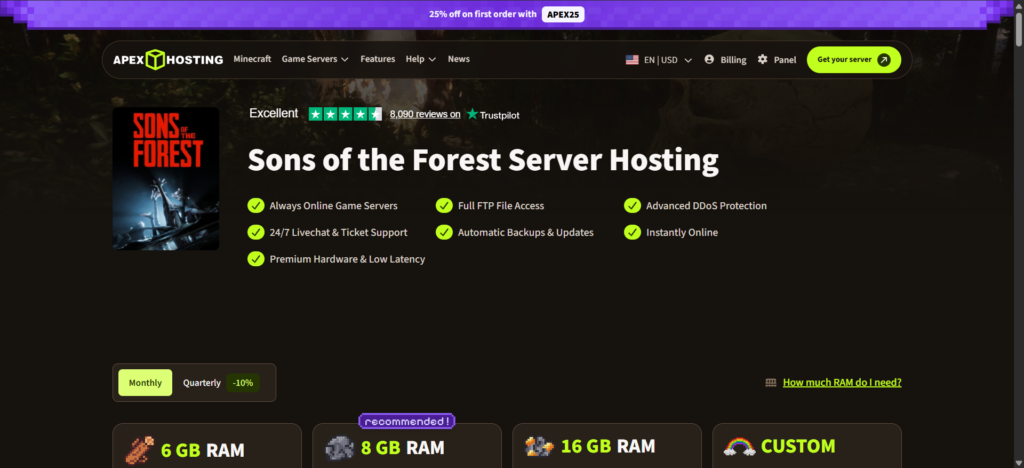This screenshot has height=468, width=1024.
Task: Open the Panel link
Action: 785,60
